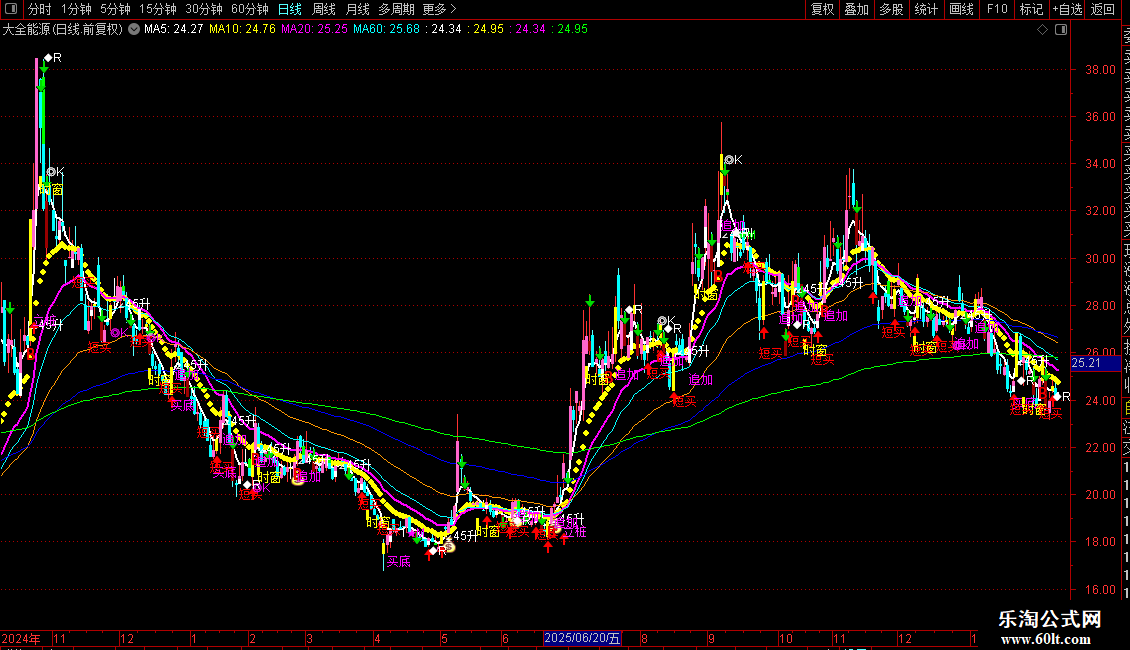Expand the 更多 periods menu

point(439,10)
